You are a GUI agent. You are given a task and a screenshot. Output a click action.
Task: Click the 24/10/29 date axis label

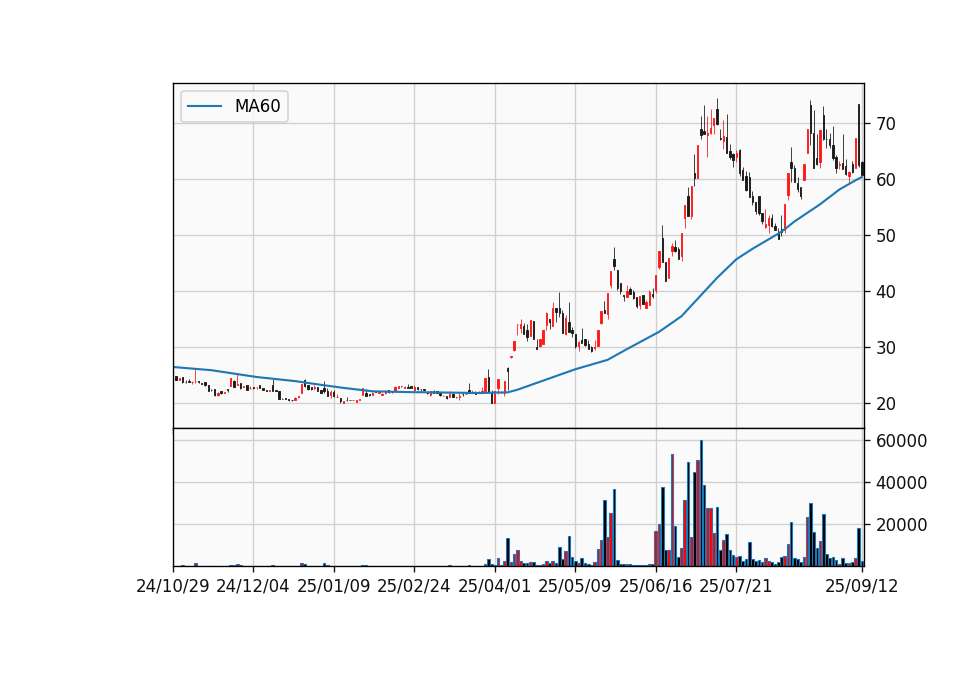pyautogui.click(x=173, y=586)
